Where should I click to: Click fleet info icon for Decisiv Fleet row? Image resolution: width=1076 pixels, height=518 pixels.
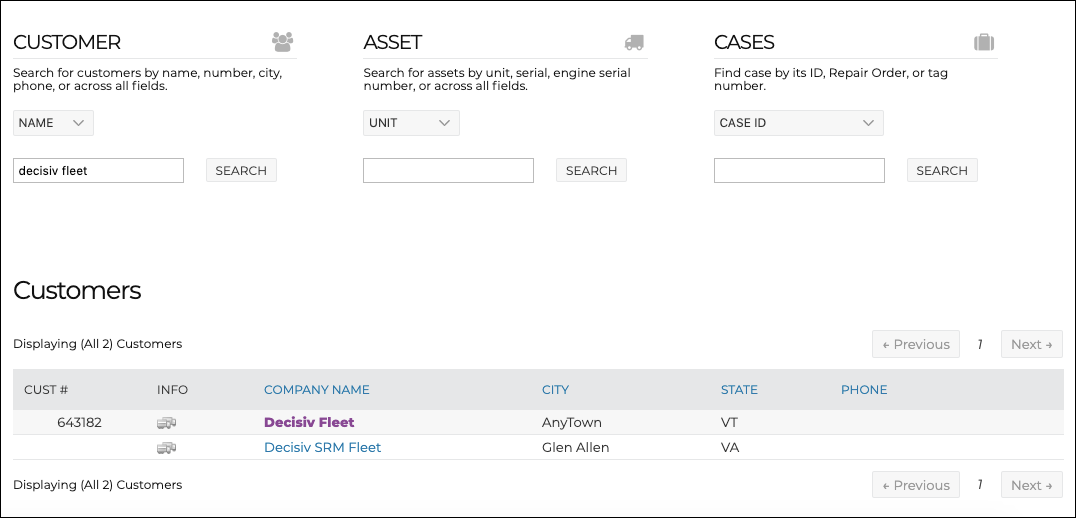(166, 423)
